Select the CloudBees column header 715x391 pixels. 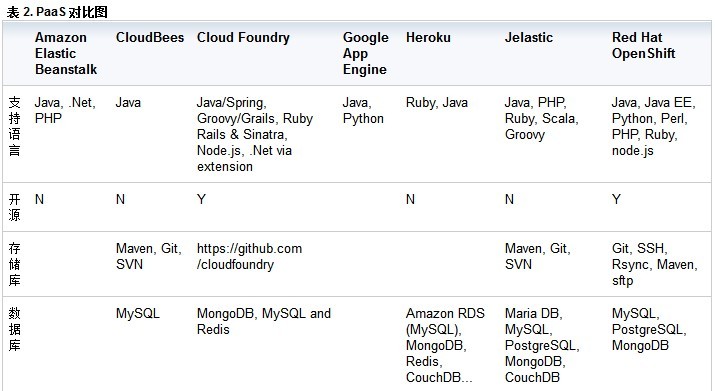tap(150, 37)
